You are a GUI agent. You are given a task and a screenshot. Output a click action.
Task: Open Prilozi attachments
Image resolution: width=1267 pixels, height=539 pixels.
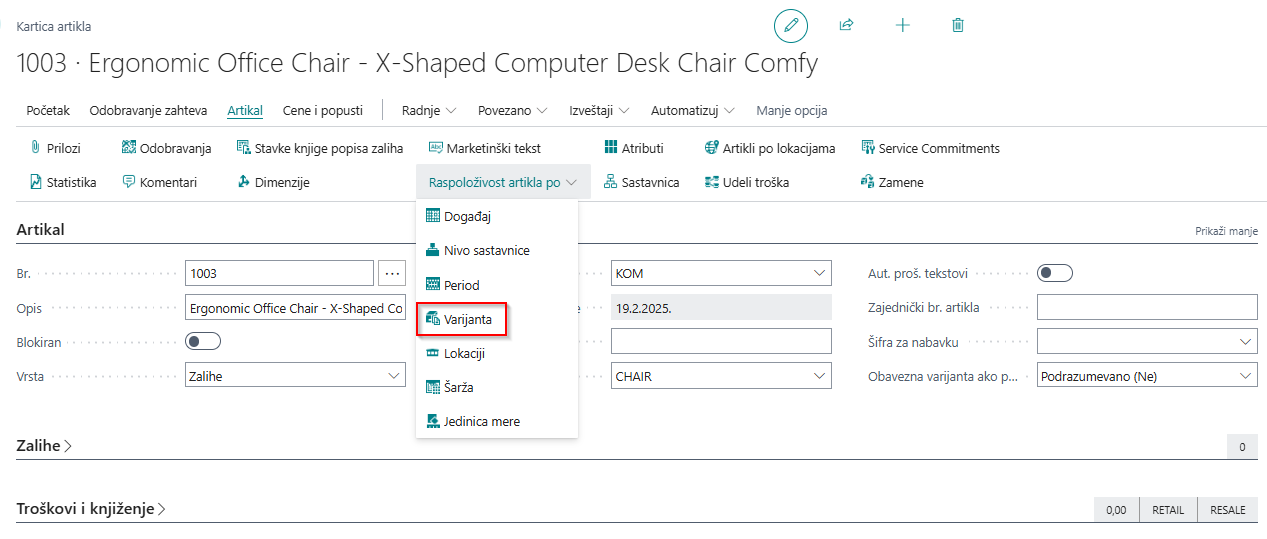(55, 148)
